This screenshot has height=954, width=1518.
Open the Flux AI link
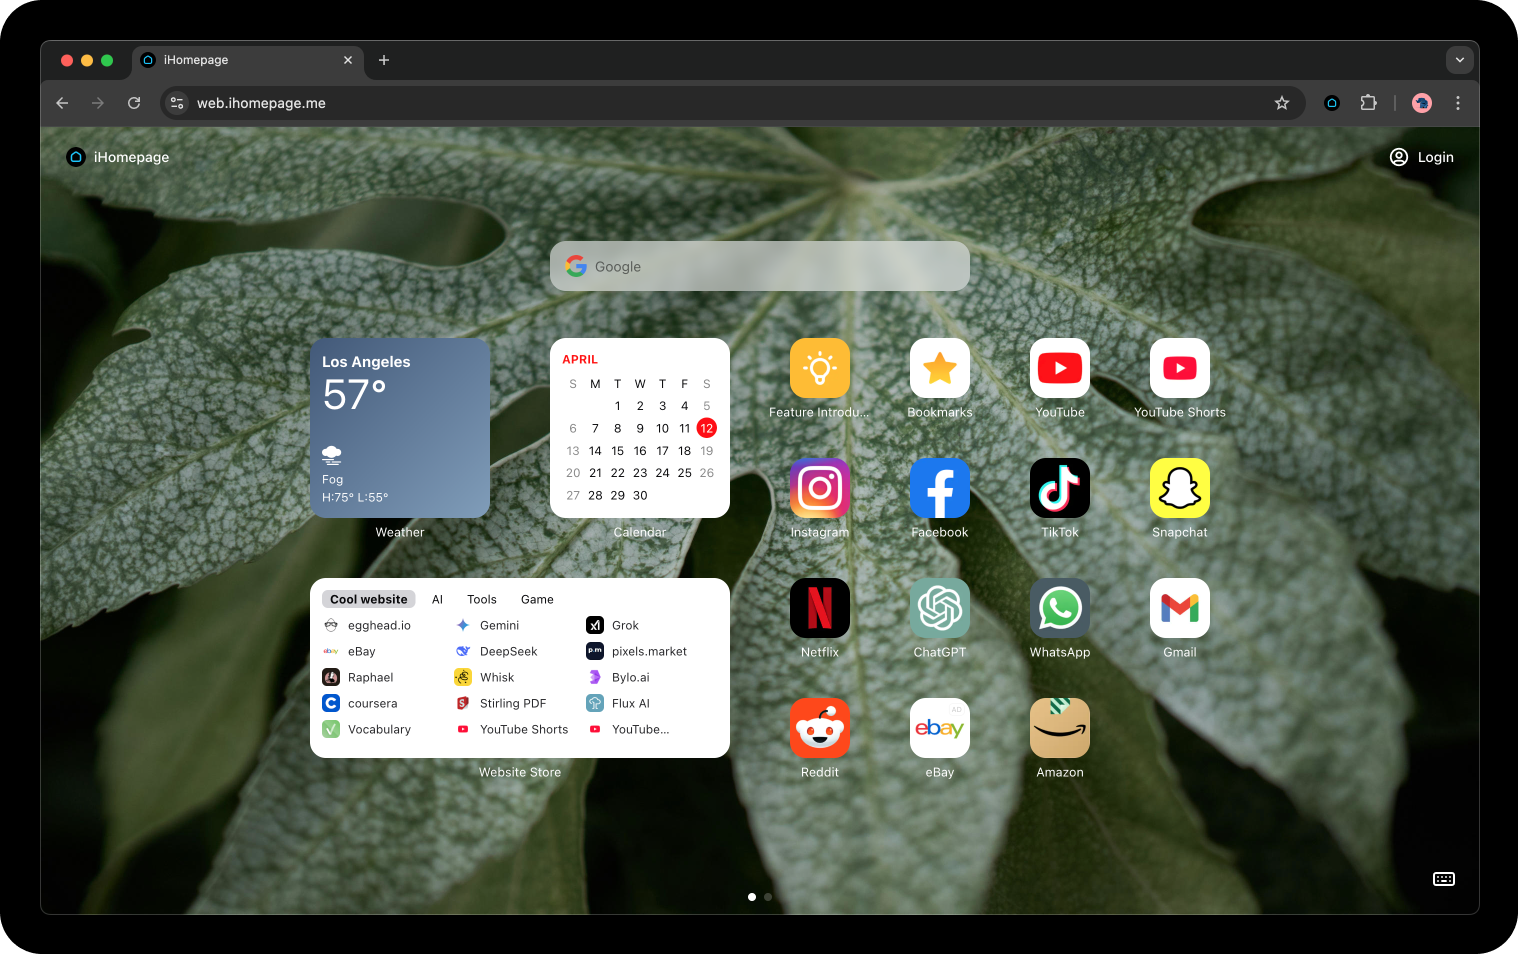click(x=618, y=703)
